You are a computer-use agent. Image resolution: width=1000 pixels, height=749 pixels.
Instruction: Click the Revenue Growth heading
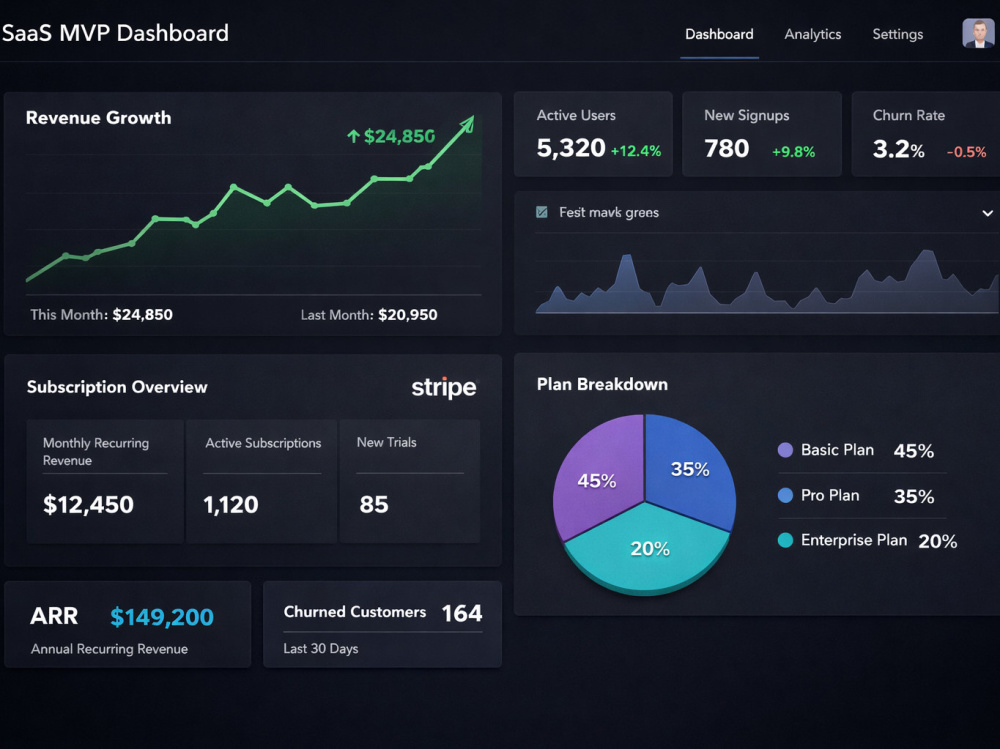tap(98, 118)
